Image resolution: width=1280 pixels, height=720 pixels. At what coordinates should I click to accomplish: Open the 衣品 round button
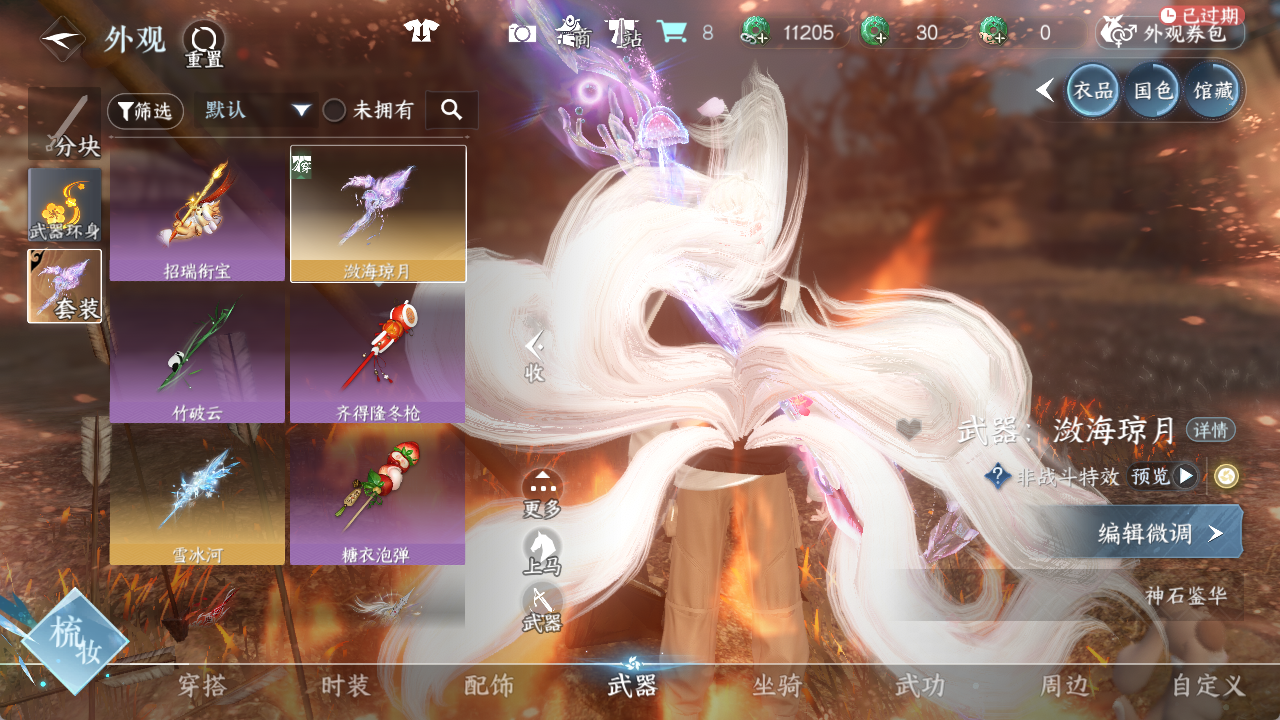[x=1093, y=91]
